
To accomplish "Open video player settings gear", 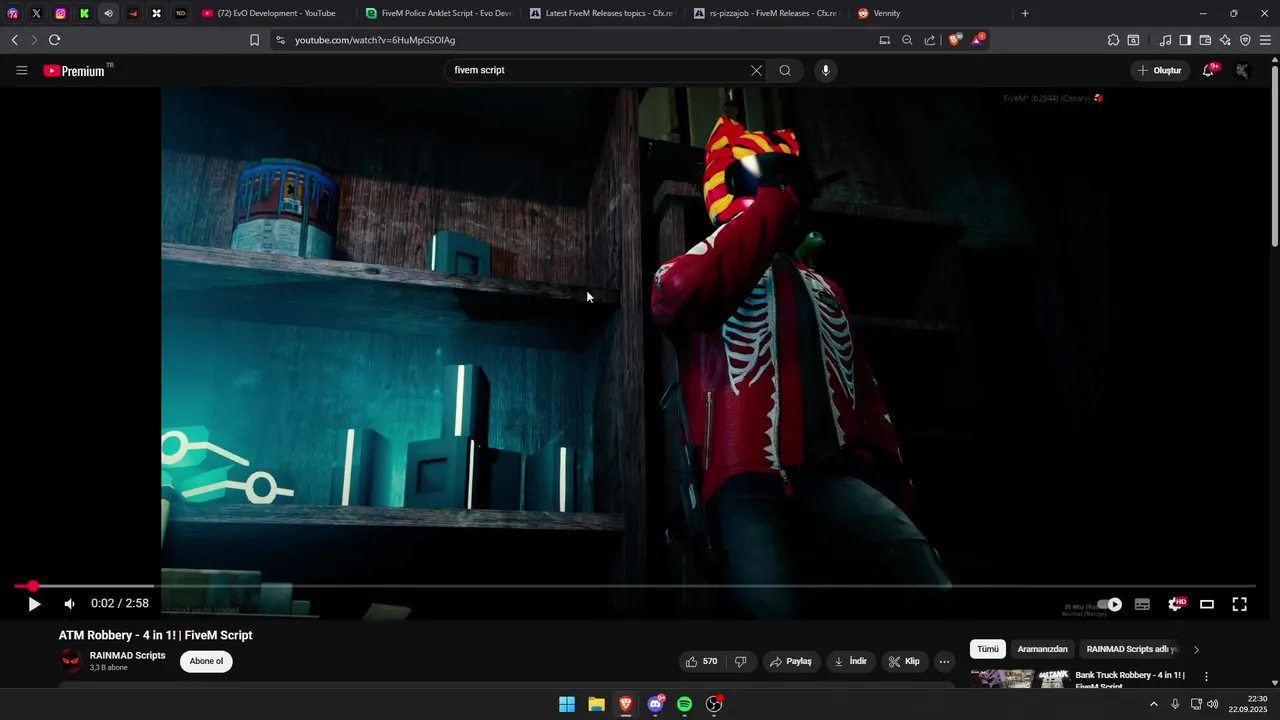I will 1176,604.
